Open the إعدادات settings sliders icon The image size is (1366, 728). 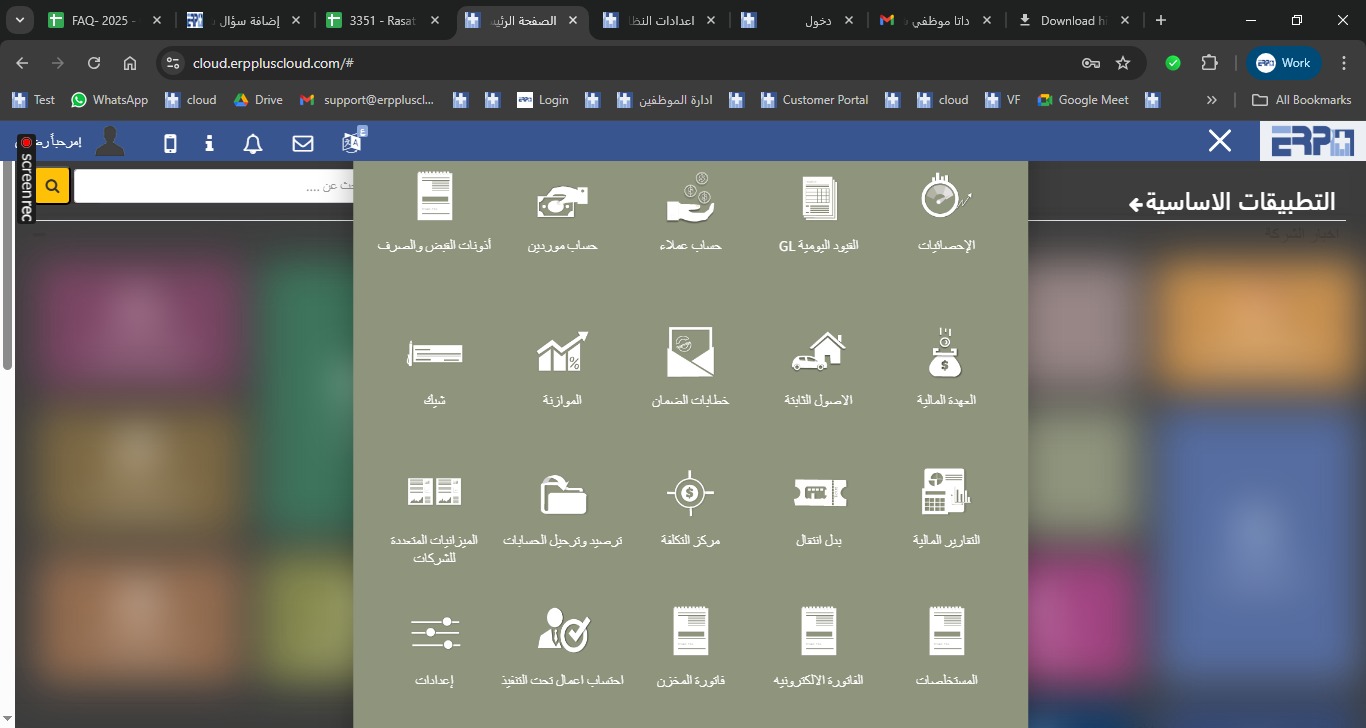point(435,632)
